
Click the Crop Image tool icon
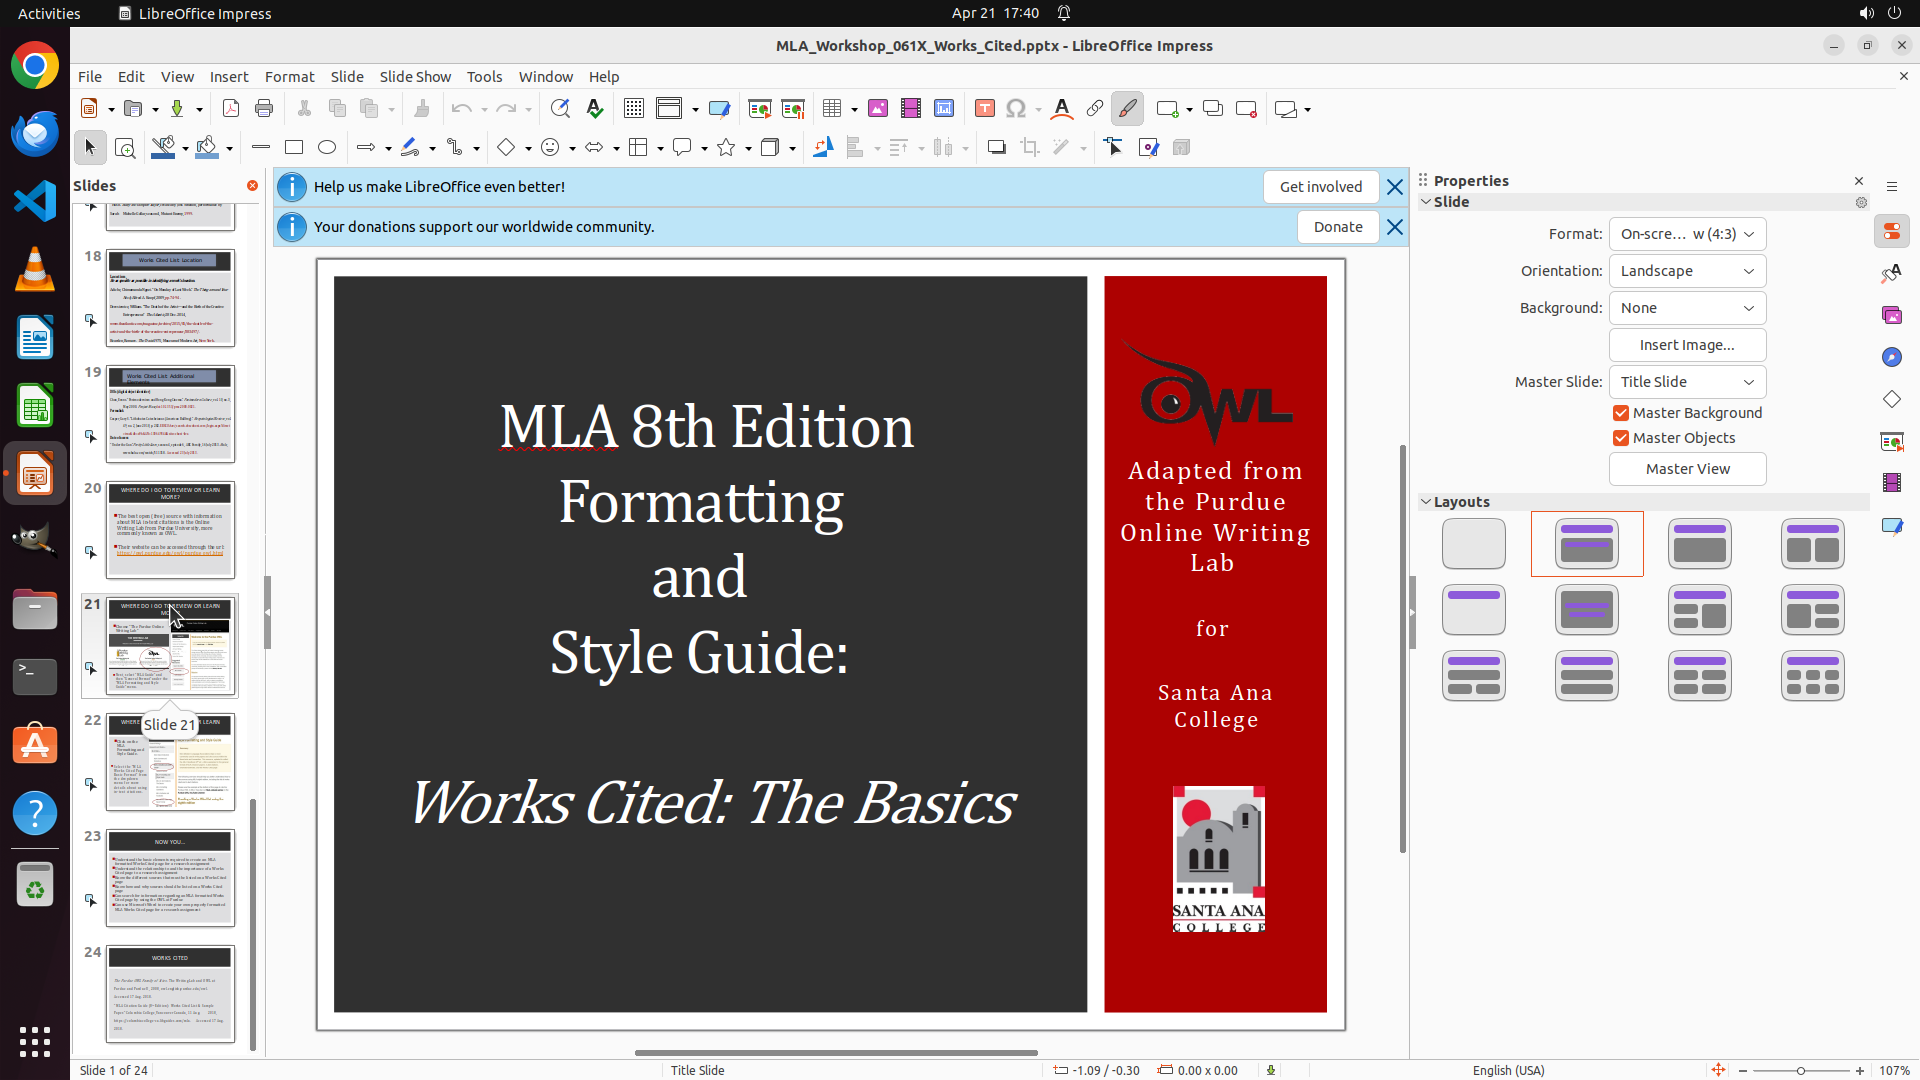pos(1030,148)
